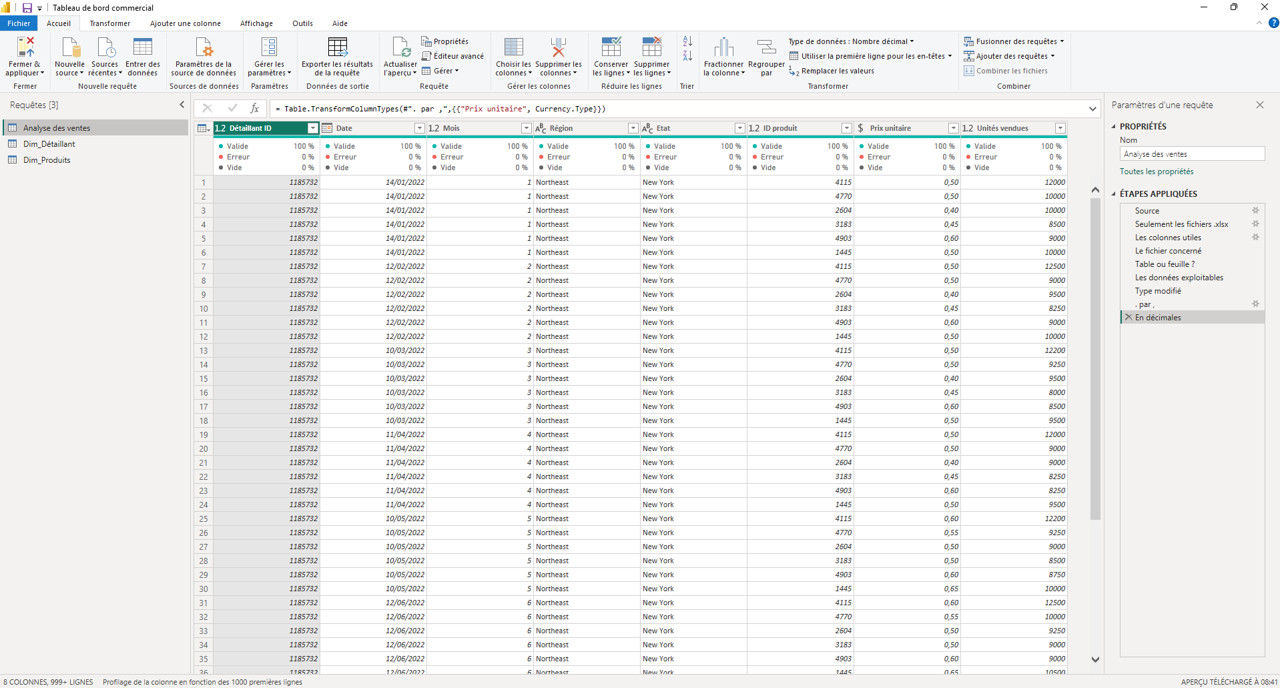Screen dimensions: 1280x688
Task: Open Type de données dropdown
Action: click(850, 42)
